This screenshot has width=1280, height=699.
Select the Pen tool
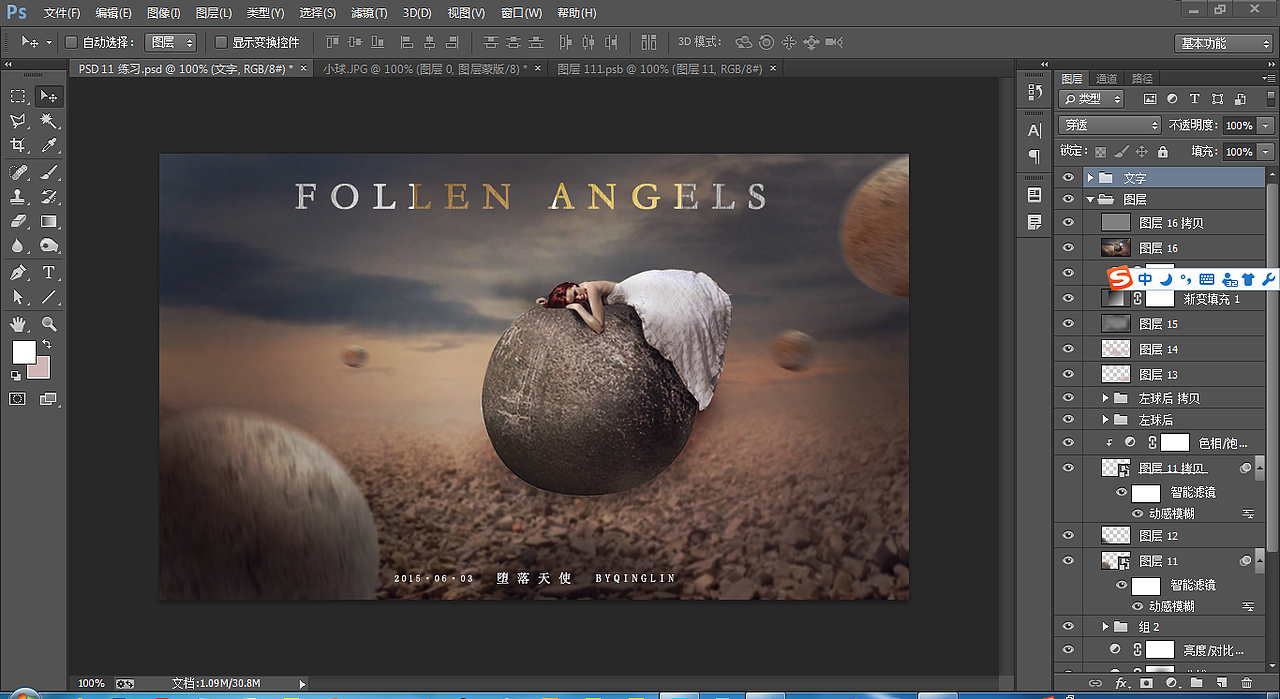[x=18, y=273]
